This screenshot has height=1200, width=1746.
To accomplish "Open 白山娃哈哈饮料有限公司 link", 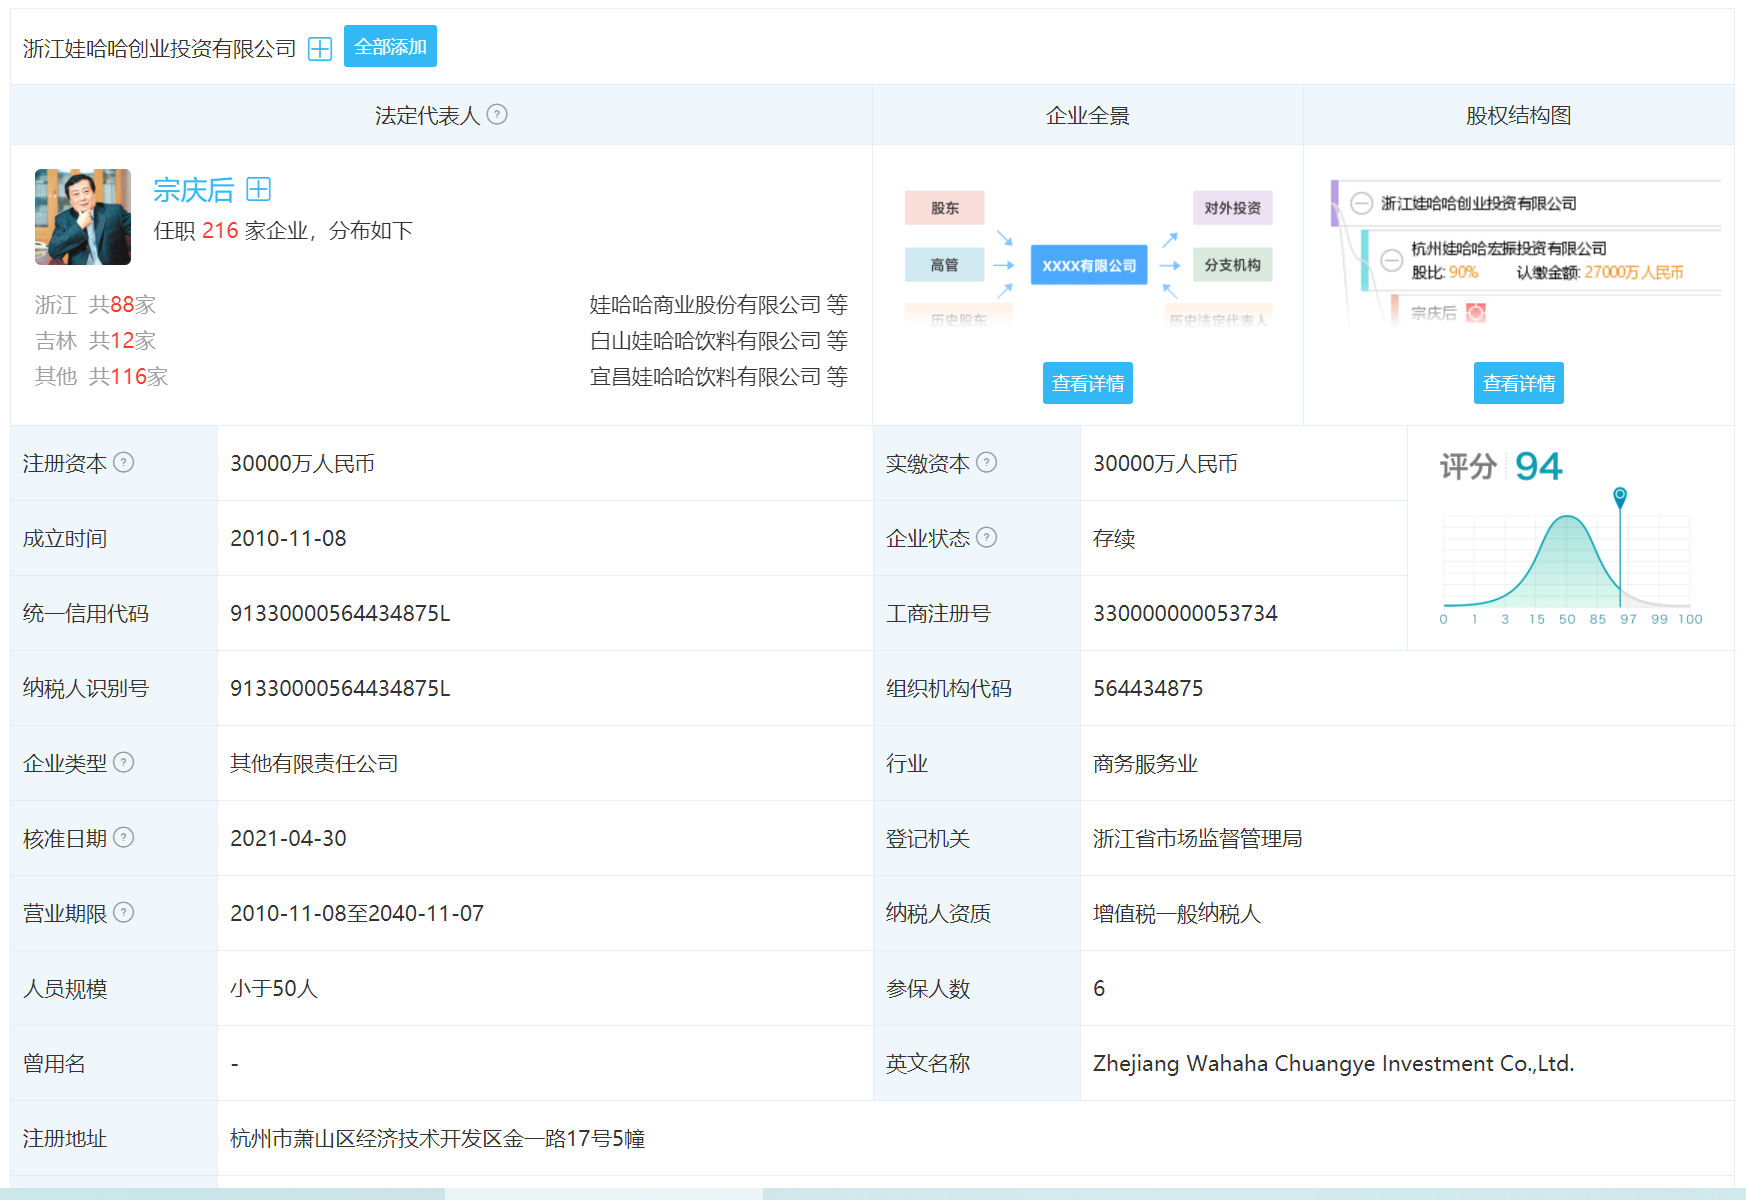I will coord(705,340).
